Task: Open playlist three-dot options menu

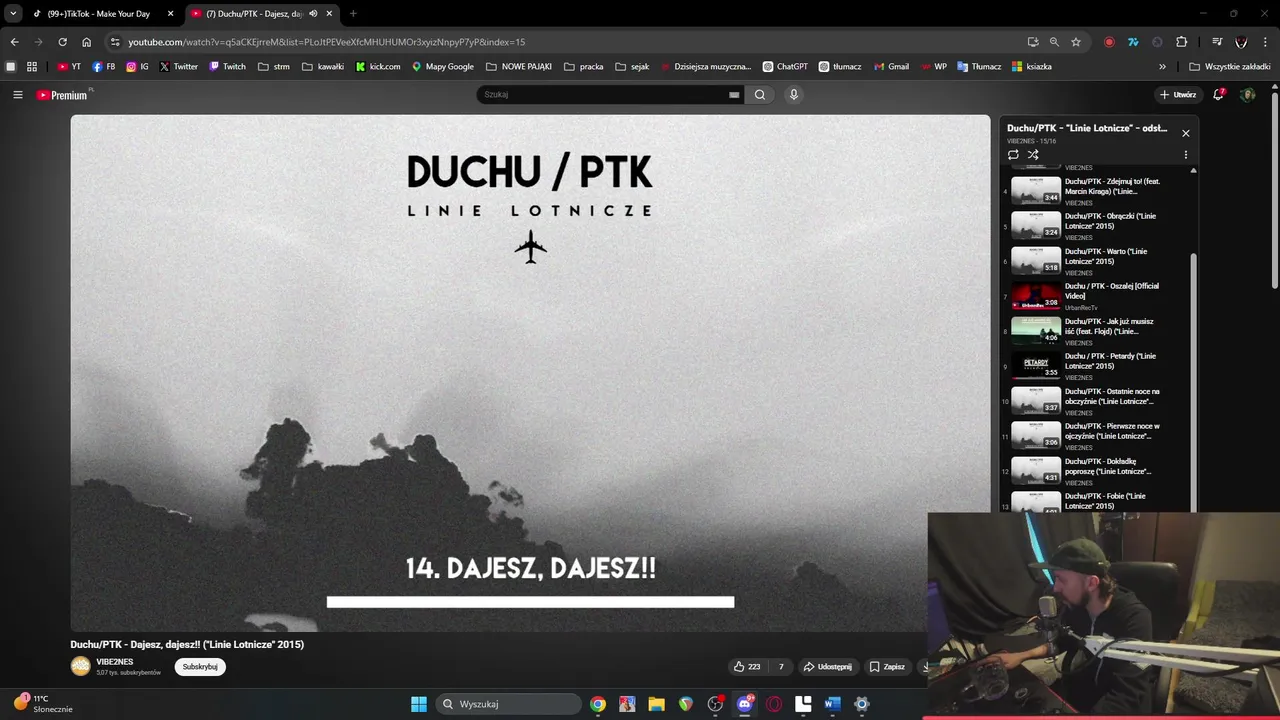Action: click(1186, 155)
